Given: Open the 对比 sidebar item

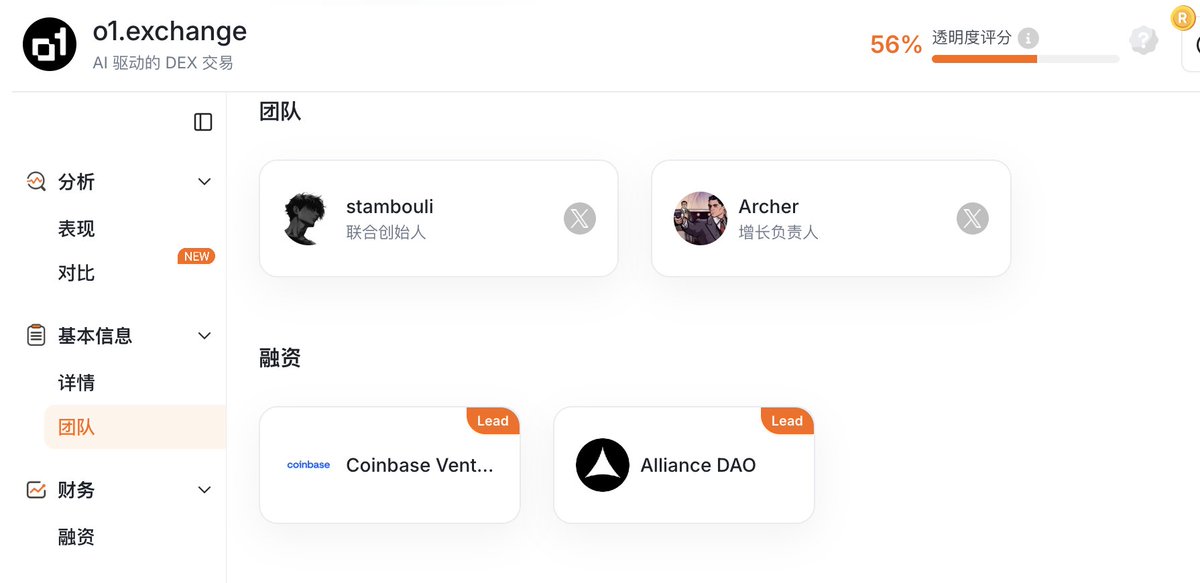Looking at the screenshot, I should click(76, 273).
